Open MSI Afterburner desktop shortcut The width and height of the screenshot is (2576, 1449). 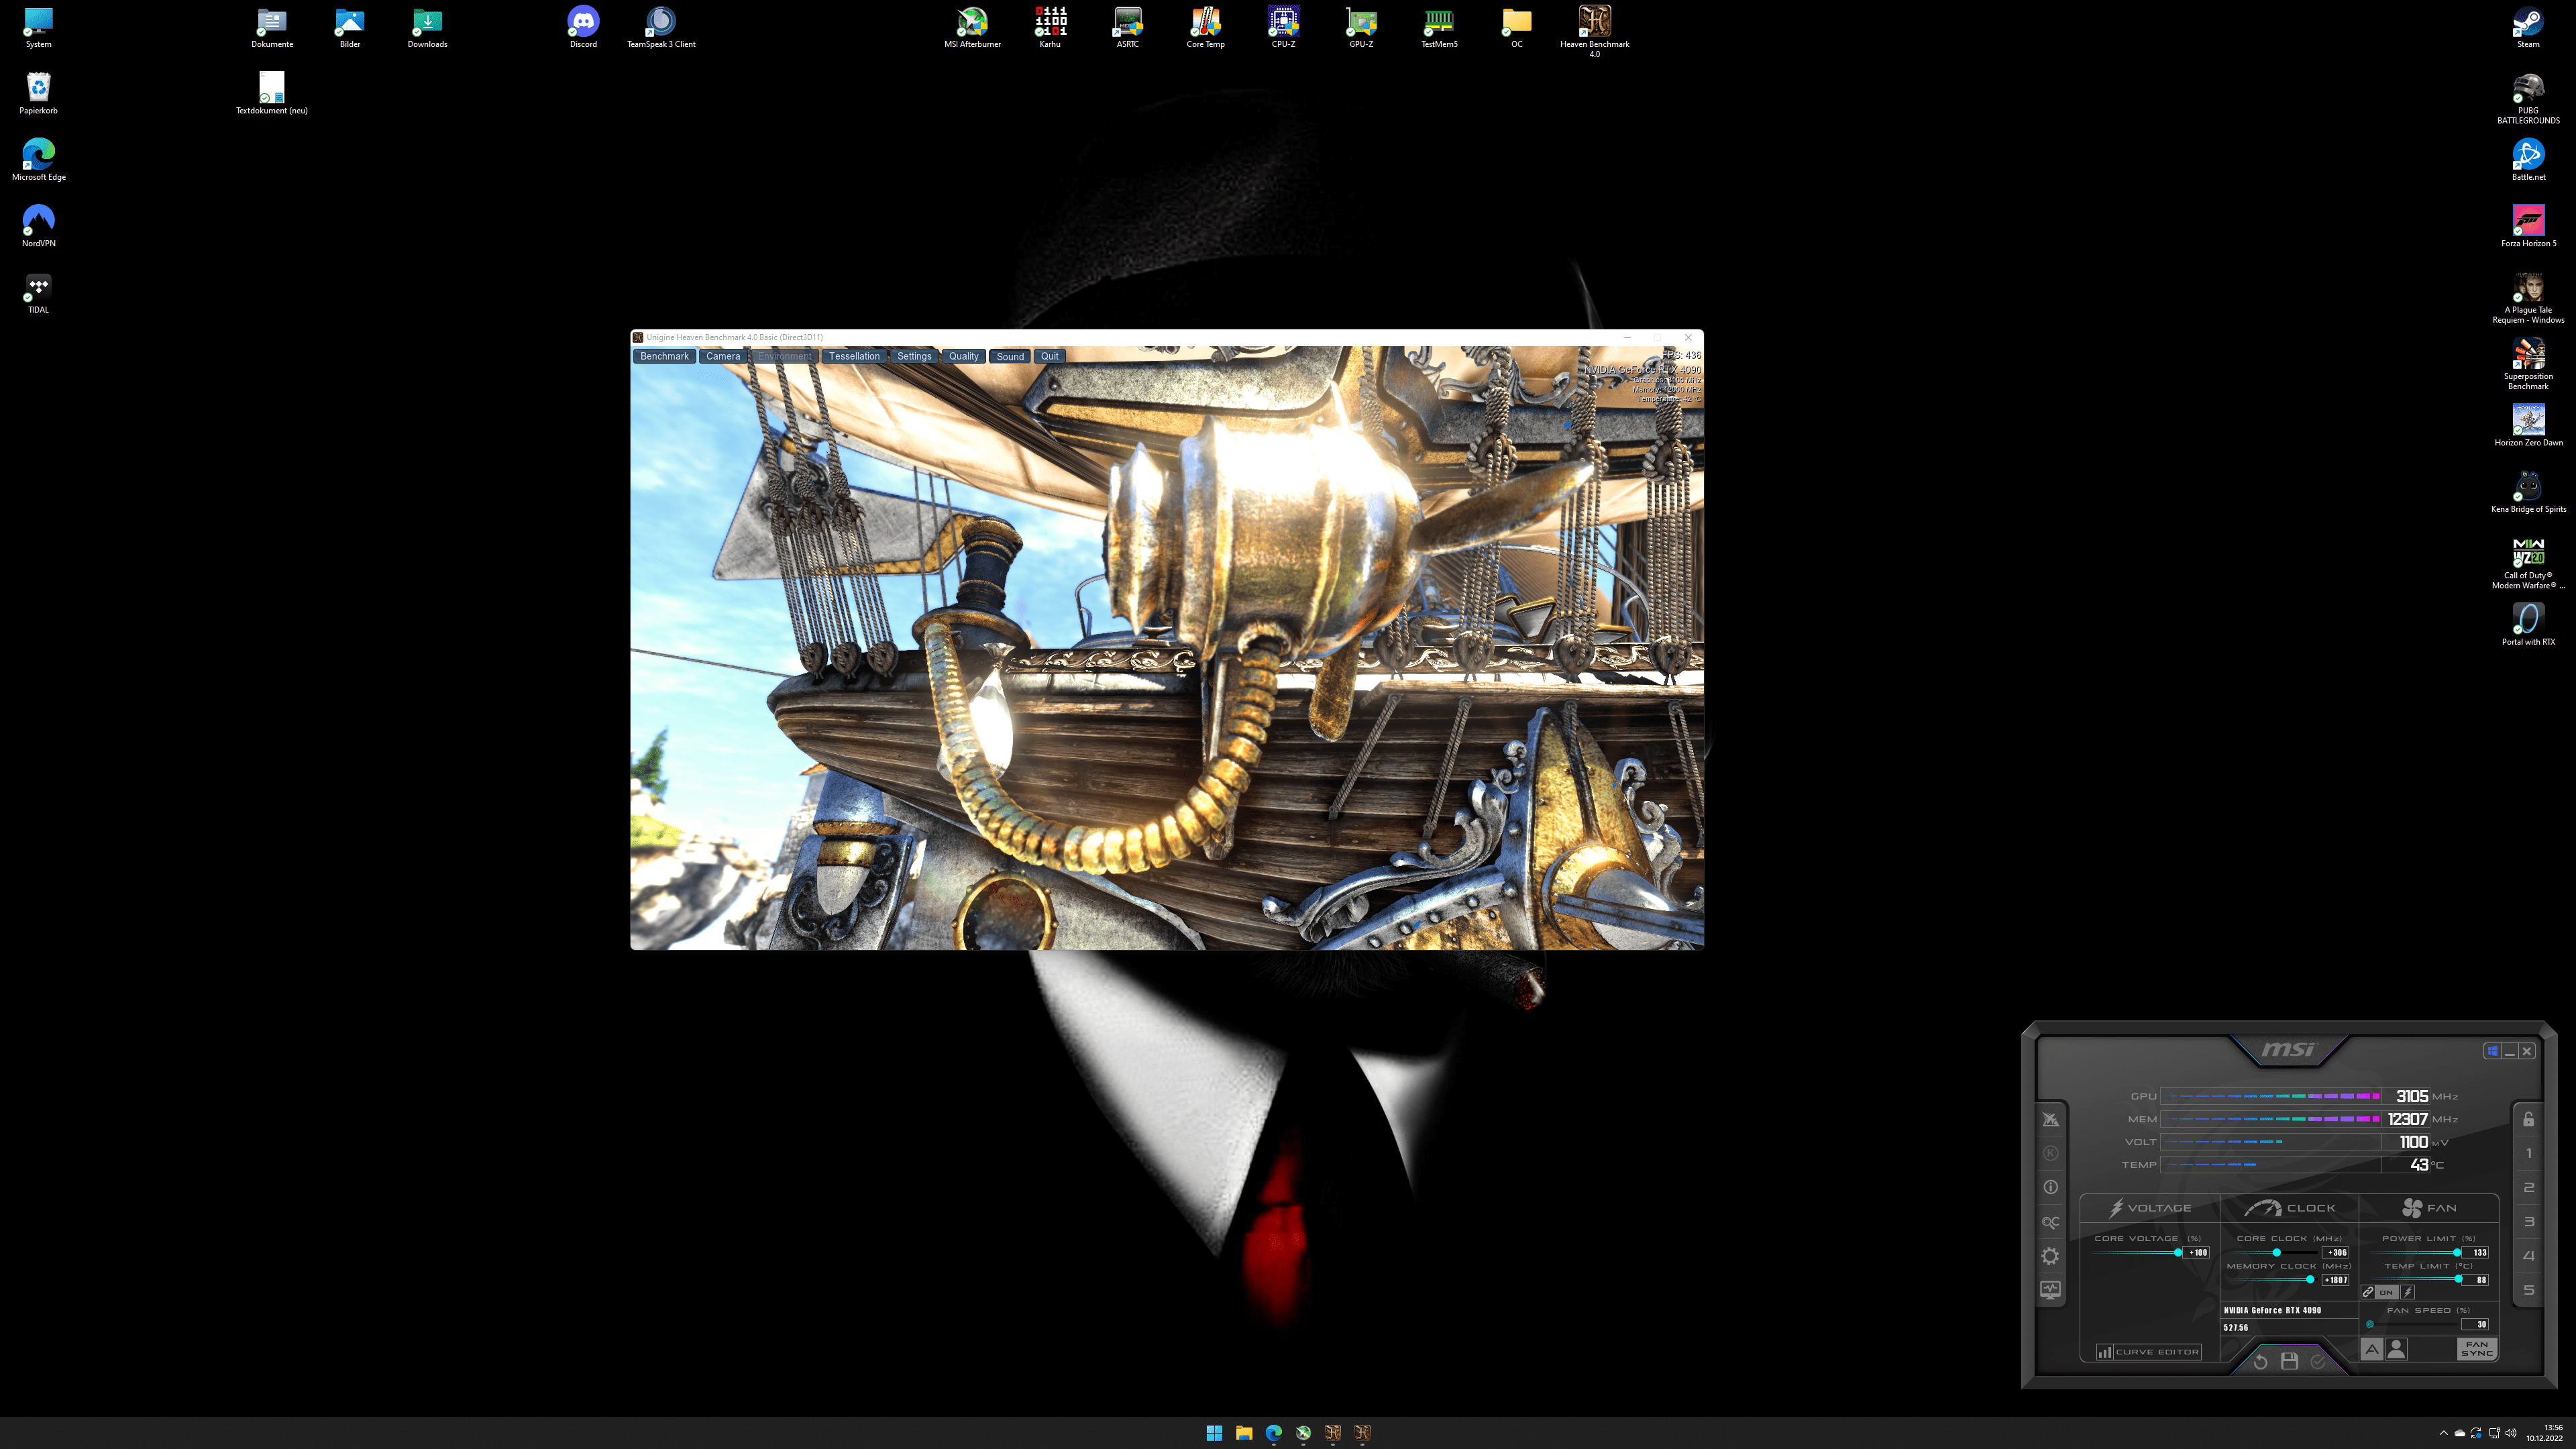972,27
